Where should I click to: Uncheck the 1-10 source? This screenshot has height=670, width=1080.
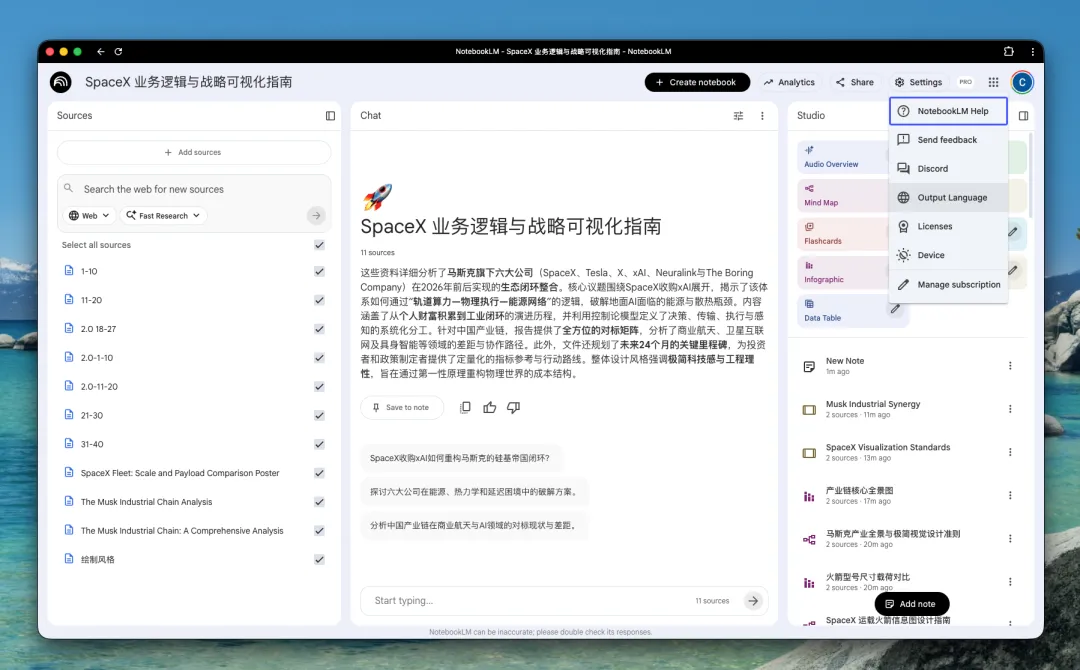pyautogui.click(x=319, y=271)
